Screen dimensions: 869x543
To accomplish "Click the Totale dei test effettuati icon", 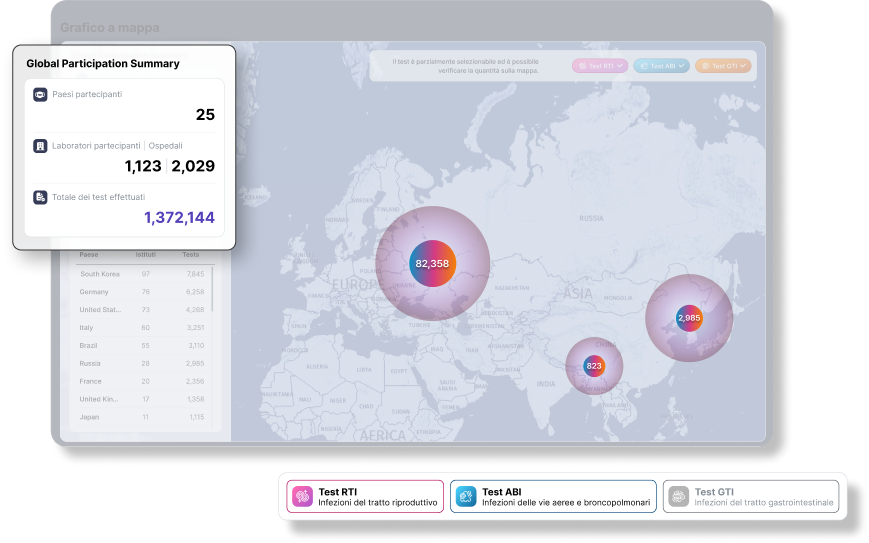I will click(40, 197).
